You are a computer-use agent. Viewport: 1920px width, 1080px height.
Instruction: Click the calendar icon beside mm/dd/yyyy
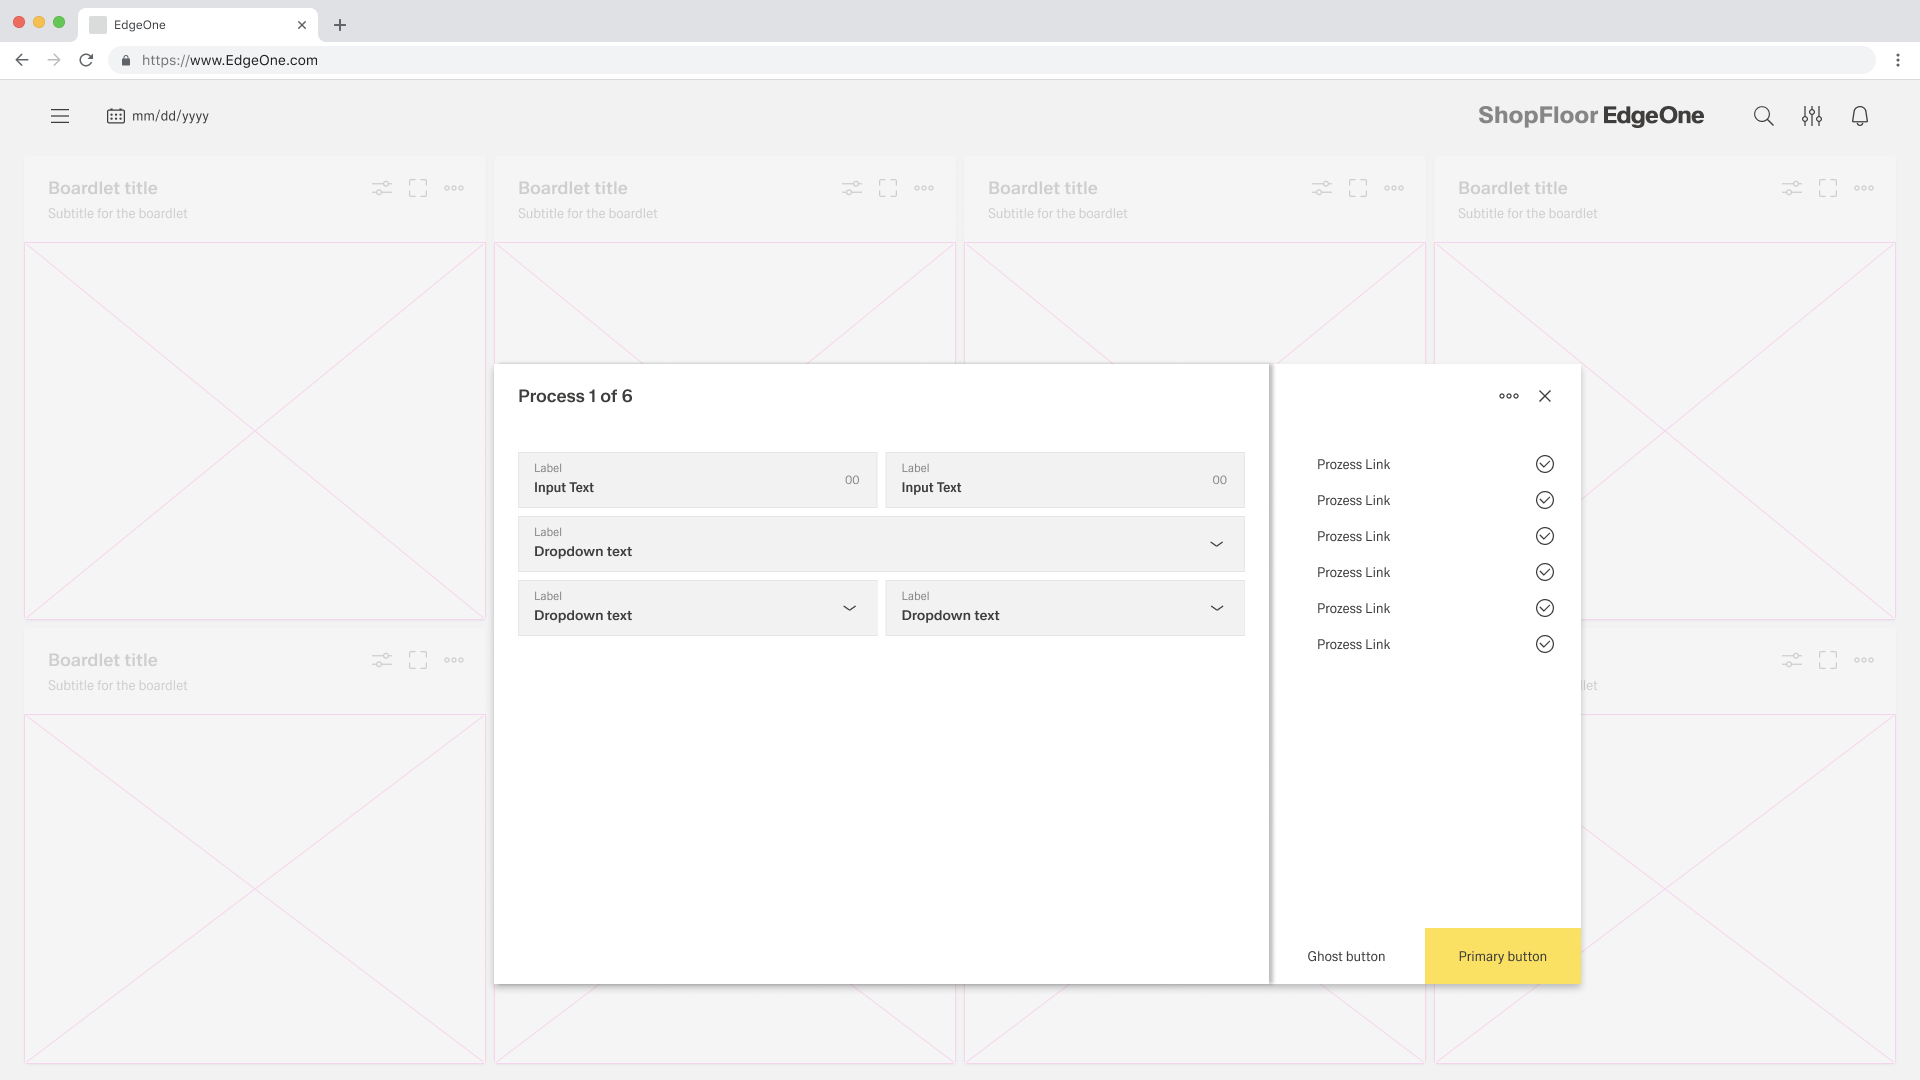click(x=116, y=116)
